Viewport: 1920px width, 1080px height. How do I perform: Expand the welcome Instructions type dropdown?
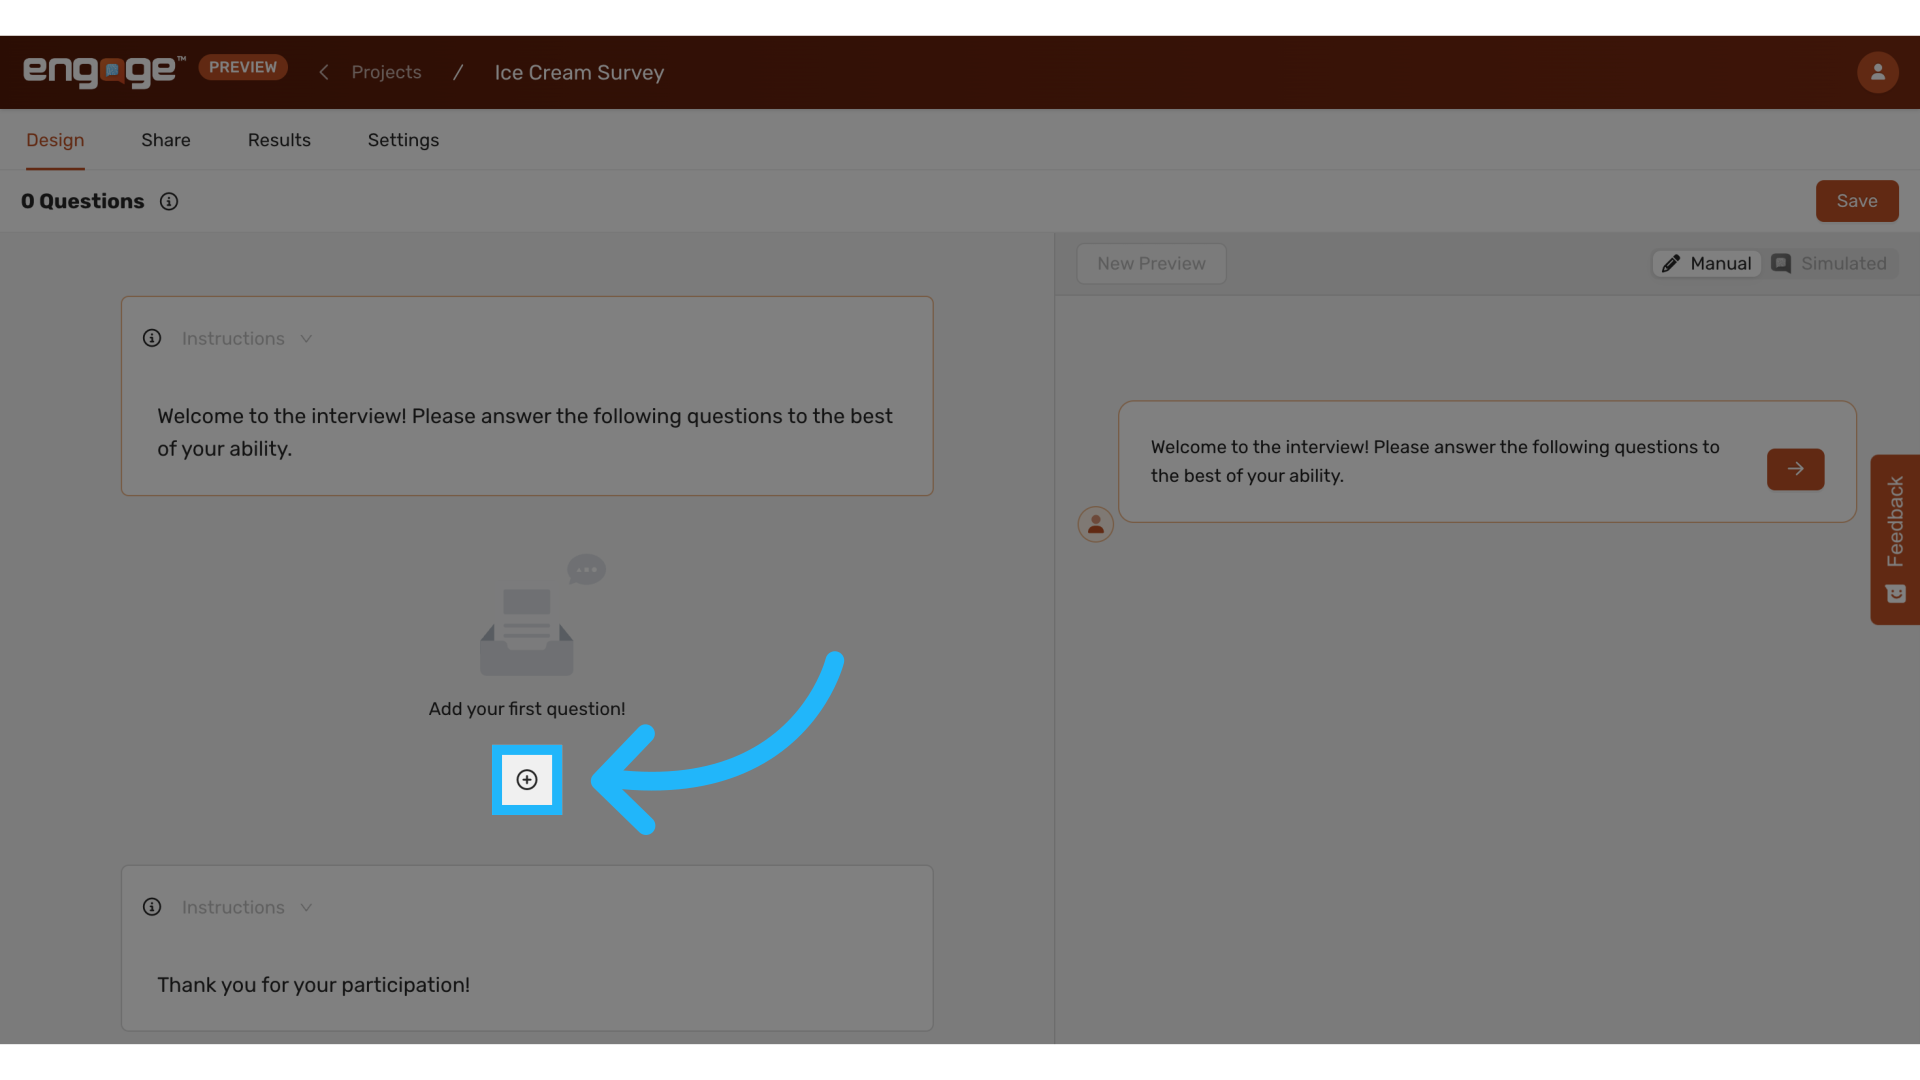[x=247, y=339]
